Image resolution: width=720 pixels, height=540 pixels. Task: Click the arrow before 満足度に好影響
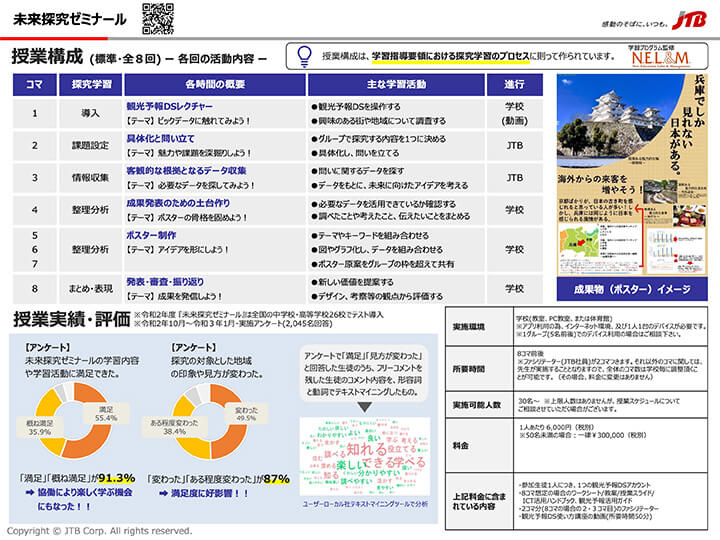[x=163, y=493]
